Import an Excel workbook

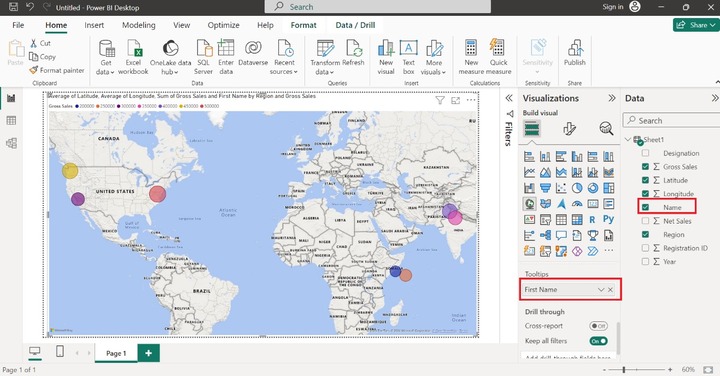coord(133,57)
